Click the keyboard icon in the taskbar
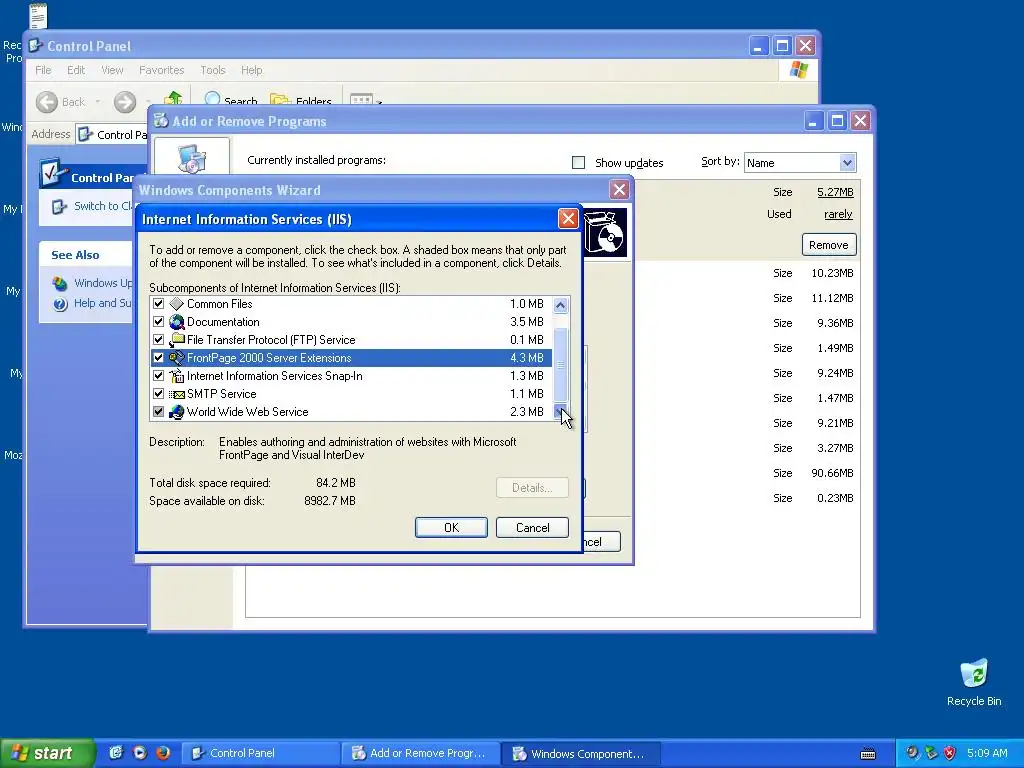Screen dimensions: 1024x768 (868, 754)
